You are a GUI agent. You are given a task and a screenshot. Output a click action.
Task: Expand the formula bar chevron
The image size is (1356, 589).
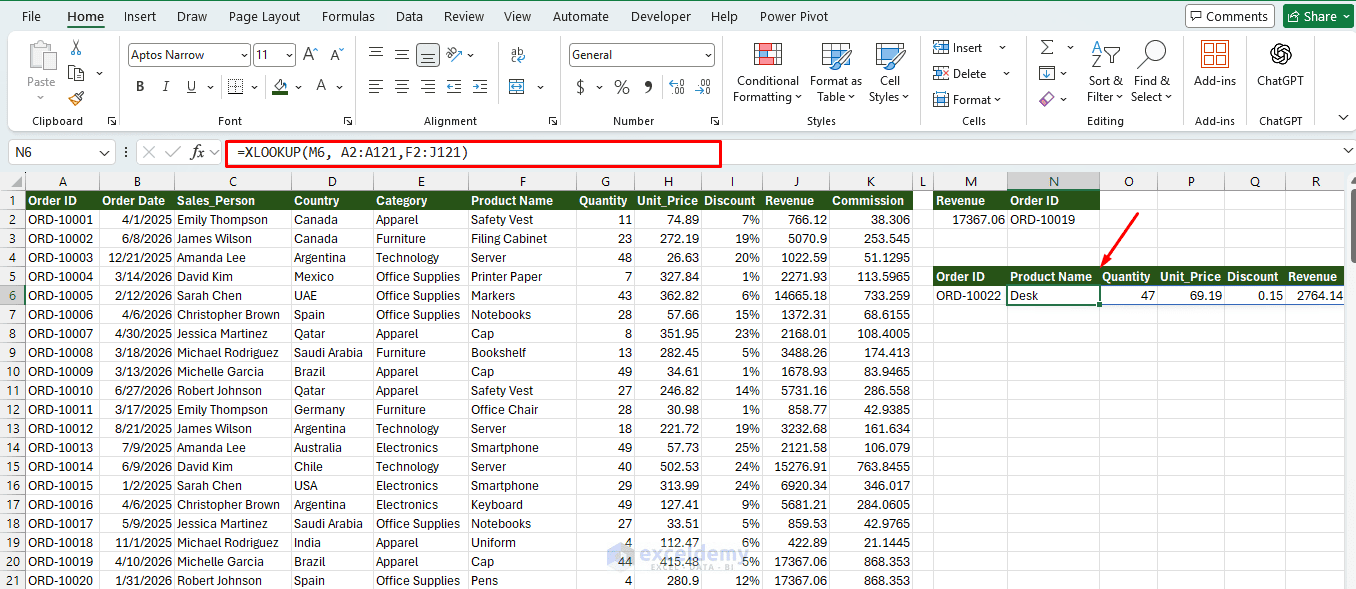pyautogui.click(x=1347, y=151)
